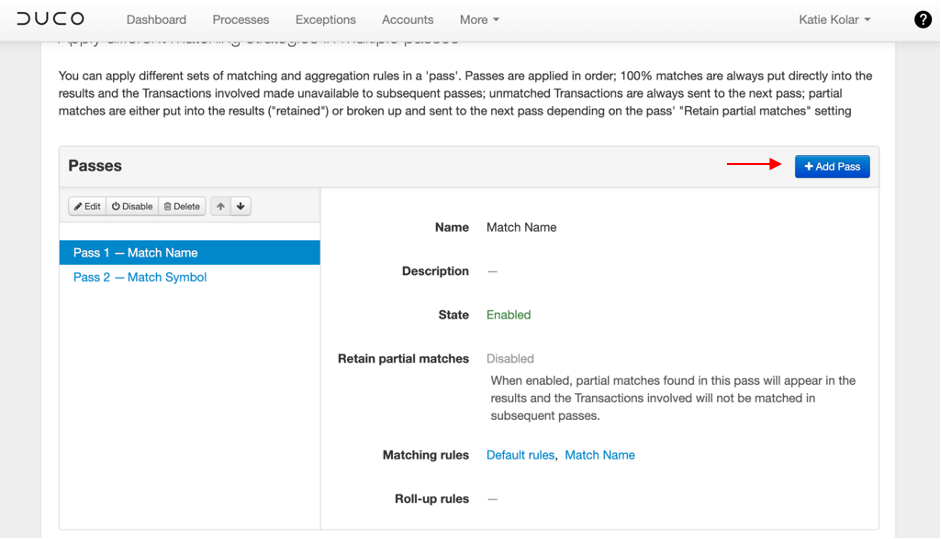Open the help question mark icon

coord(922,19)
